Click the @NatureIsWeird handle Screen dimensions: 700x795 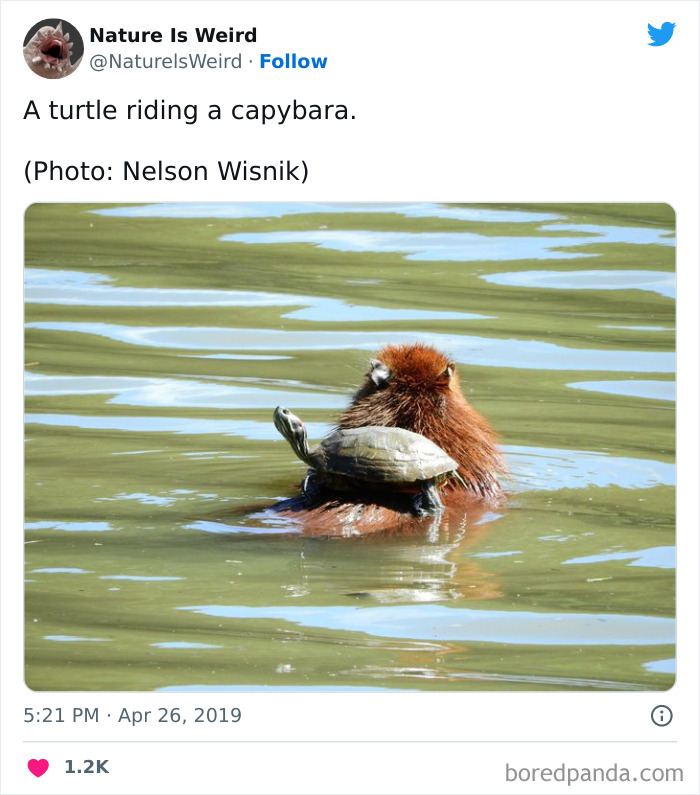pyautogui.click(x=166, y=61)
